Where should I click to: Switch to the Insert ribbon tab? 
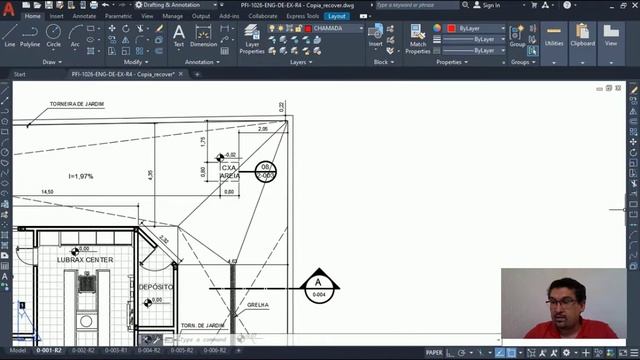[x=56, y=16]
